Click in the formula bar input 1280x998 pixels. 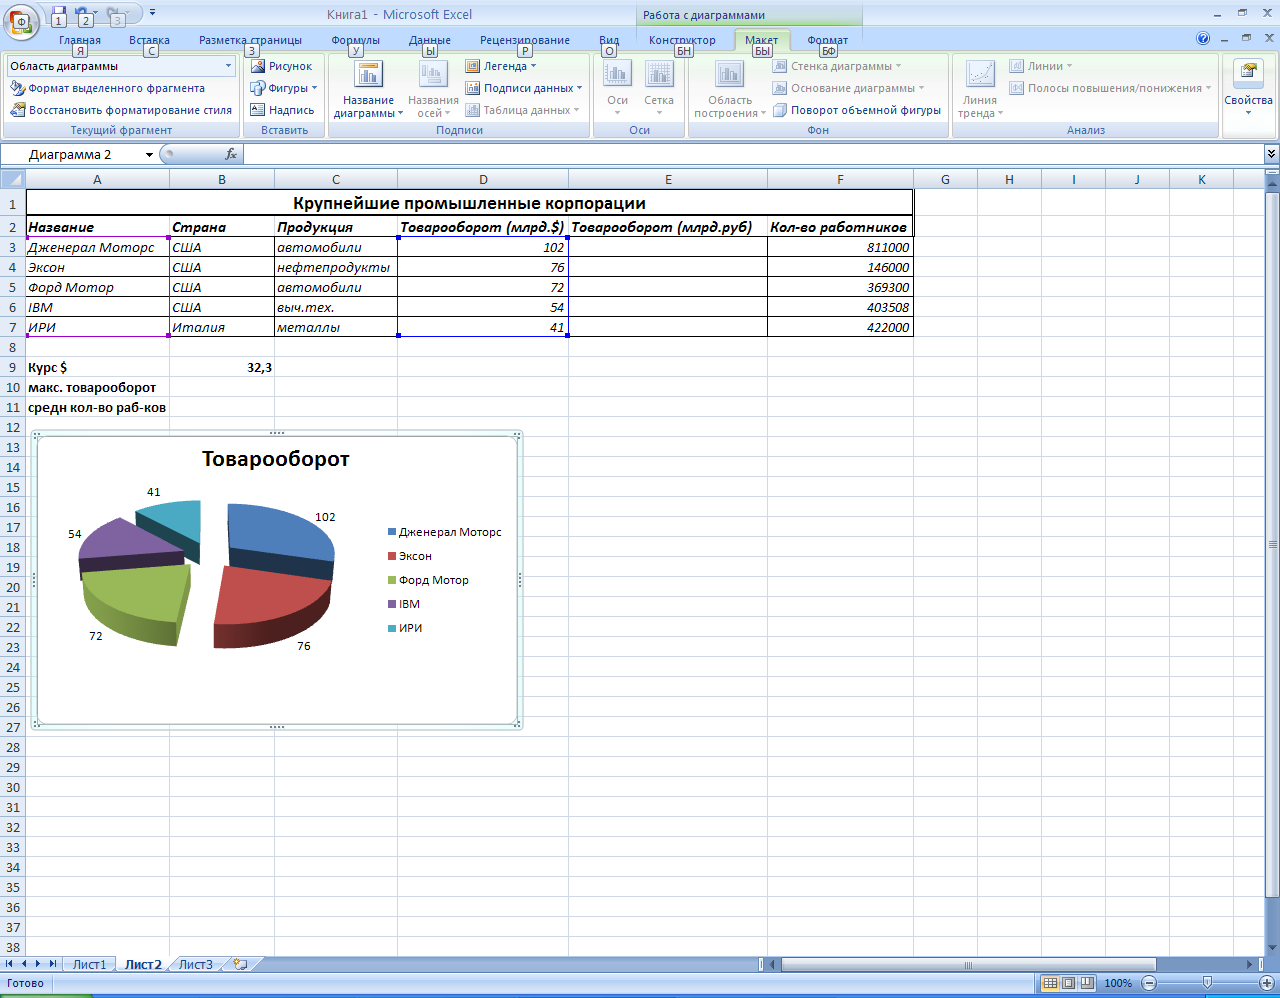tap(753, 154)
